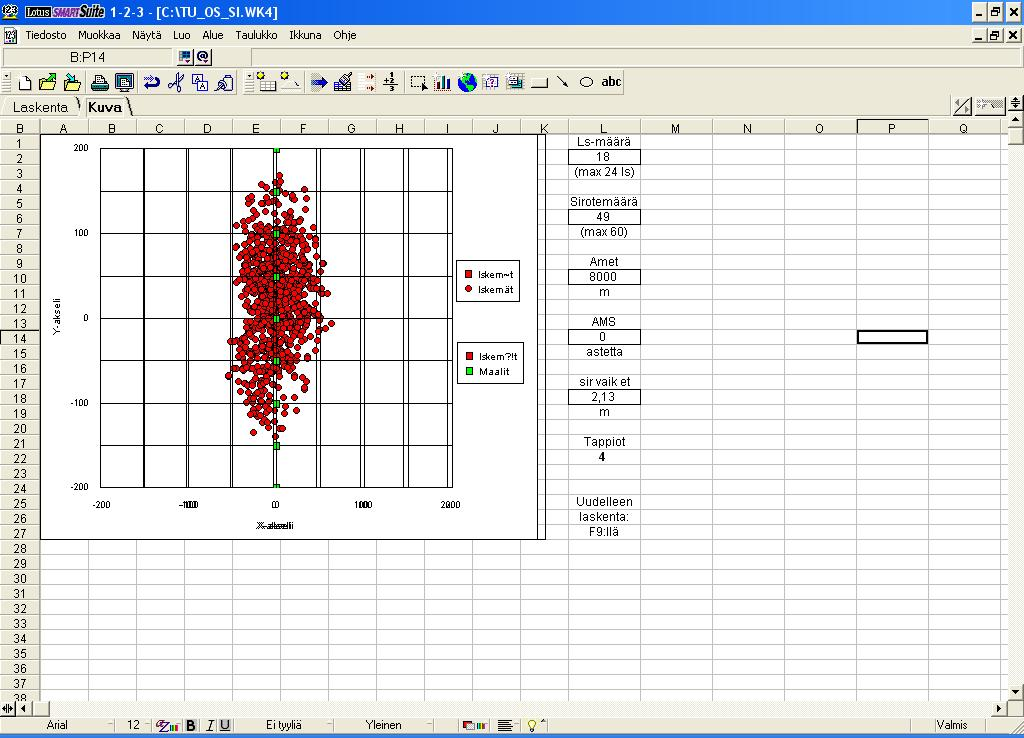This screenshot has height=738, width=1024.
Task: Click the Amet cell containing 8000
Action: click(604, 277)
